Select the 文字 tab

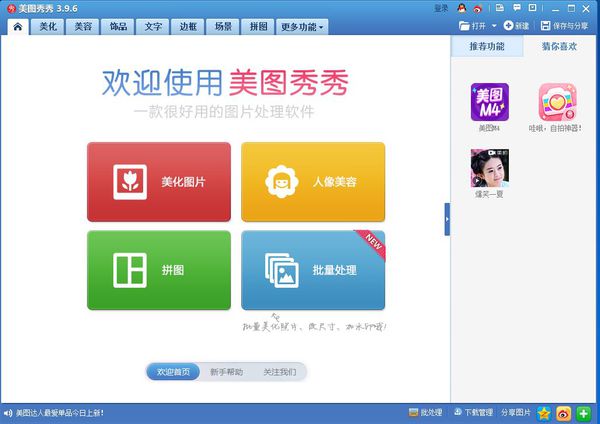point(153,27)
